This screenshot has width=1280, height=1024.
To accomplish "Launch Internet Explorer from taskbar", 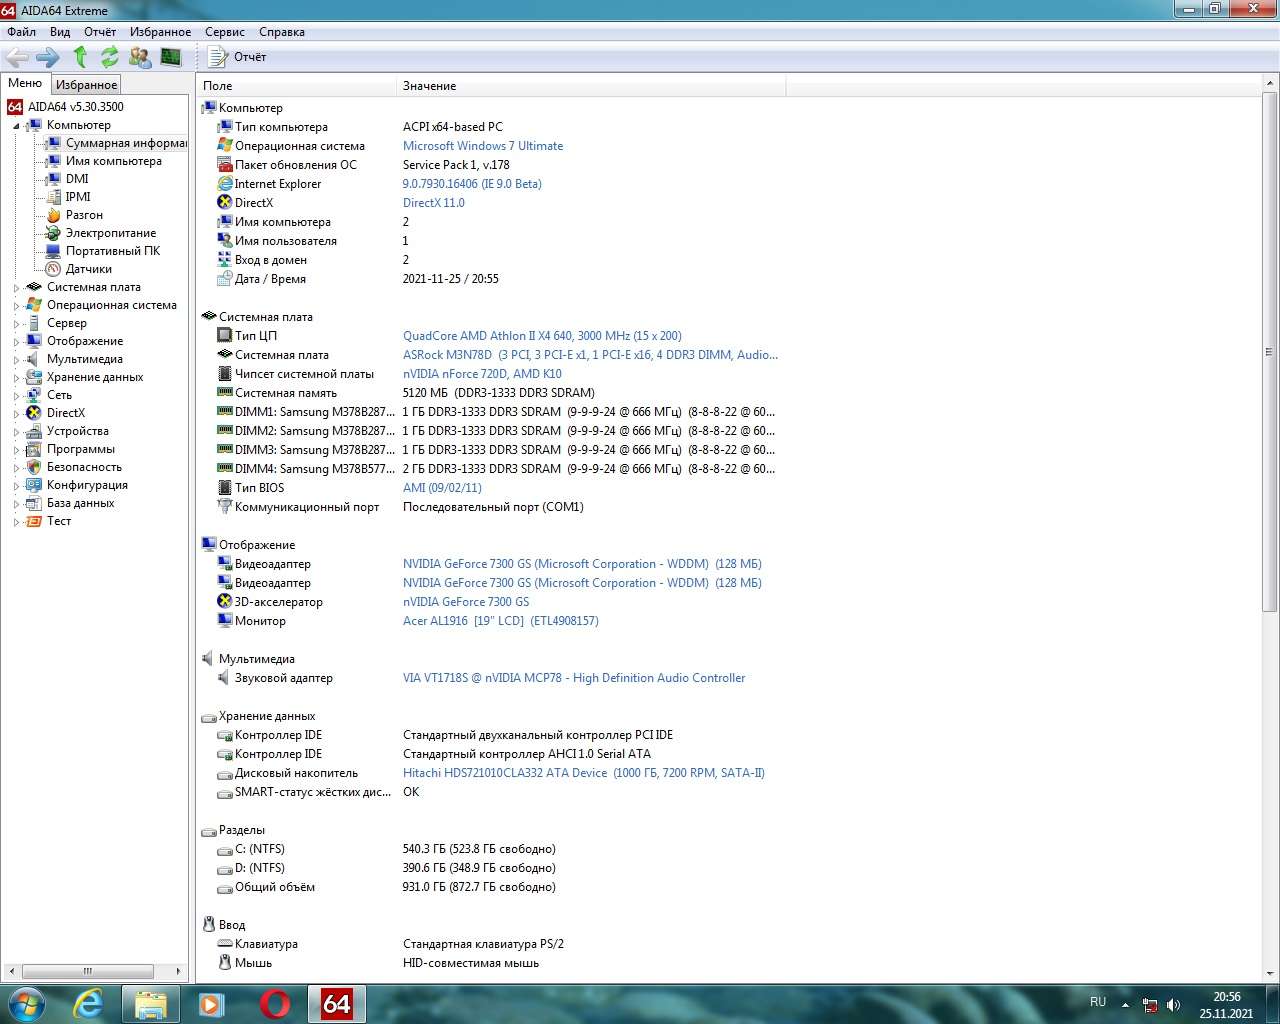I will pos(89,1003).
